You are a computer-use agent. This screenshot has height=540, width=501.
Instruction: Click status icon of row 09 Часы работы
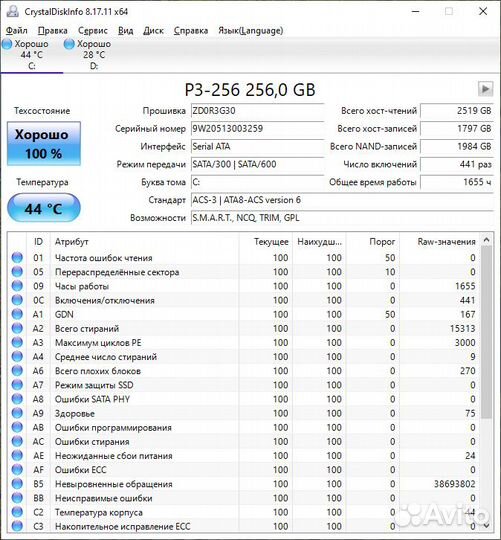[x=17, y=285]
